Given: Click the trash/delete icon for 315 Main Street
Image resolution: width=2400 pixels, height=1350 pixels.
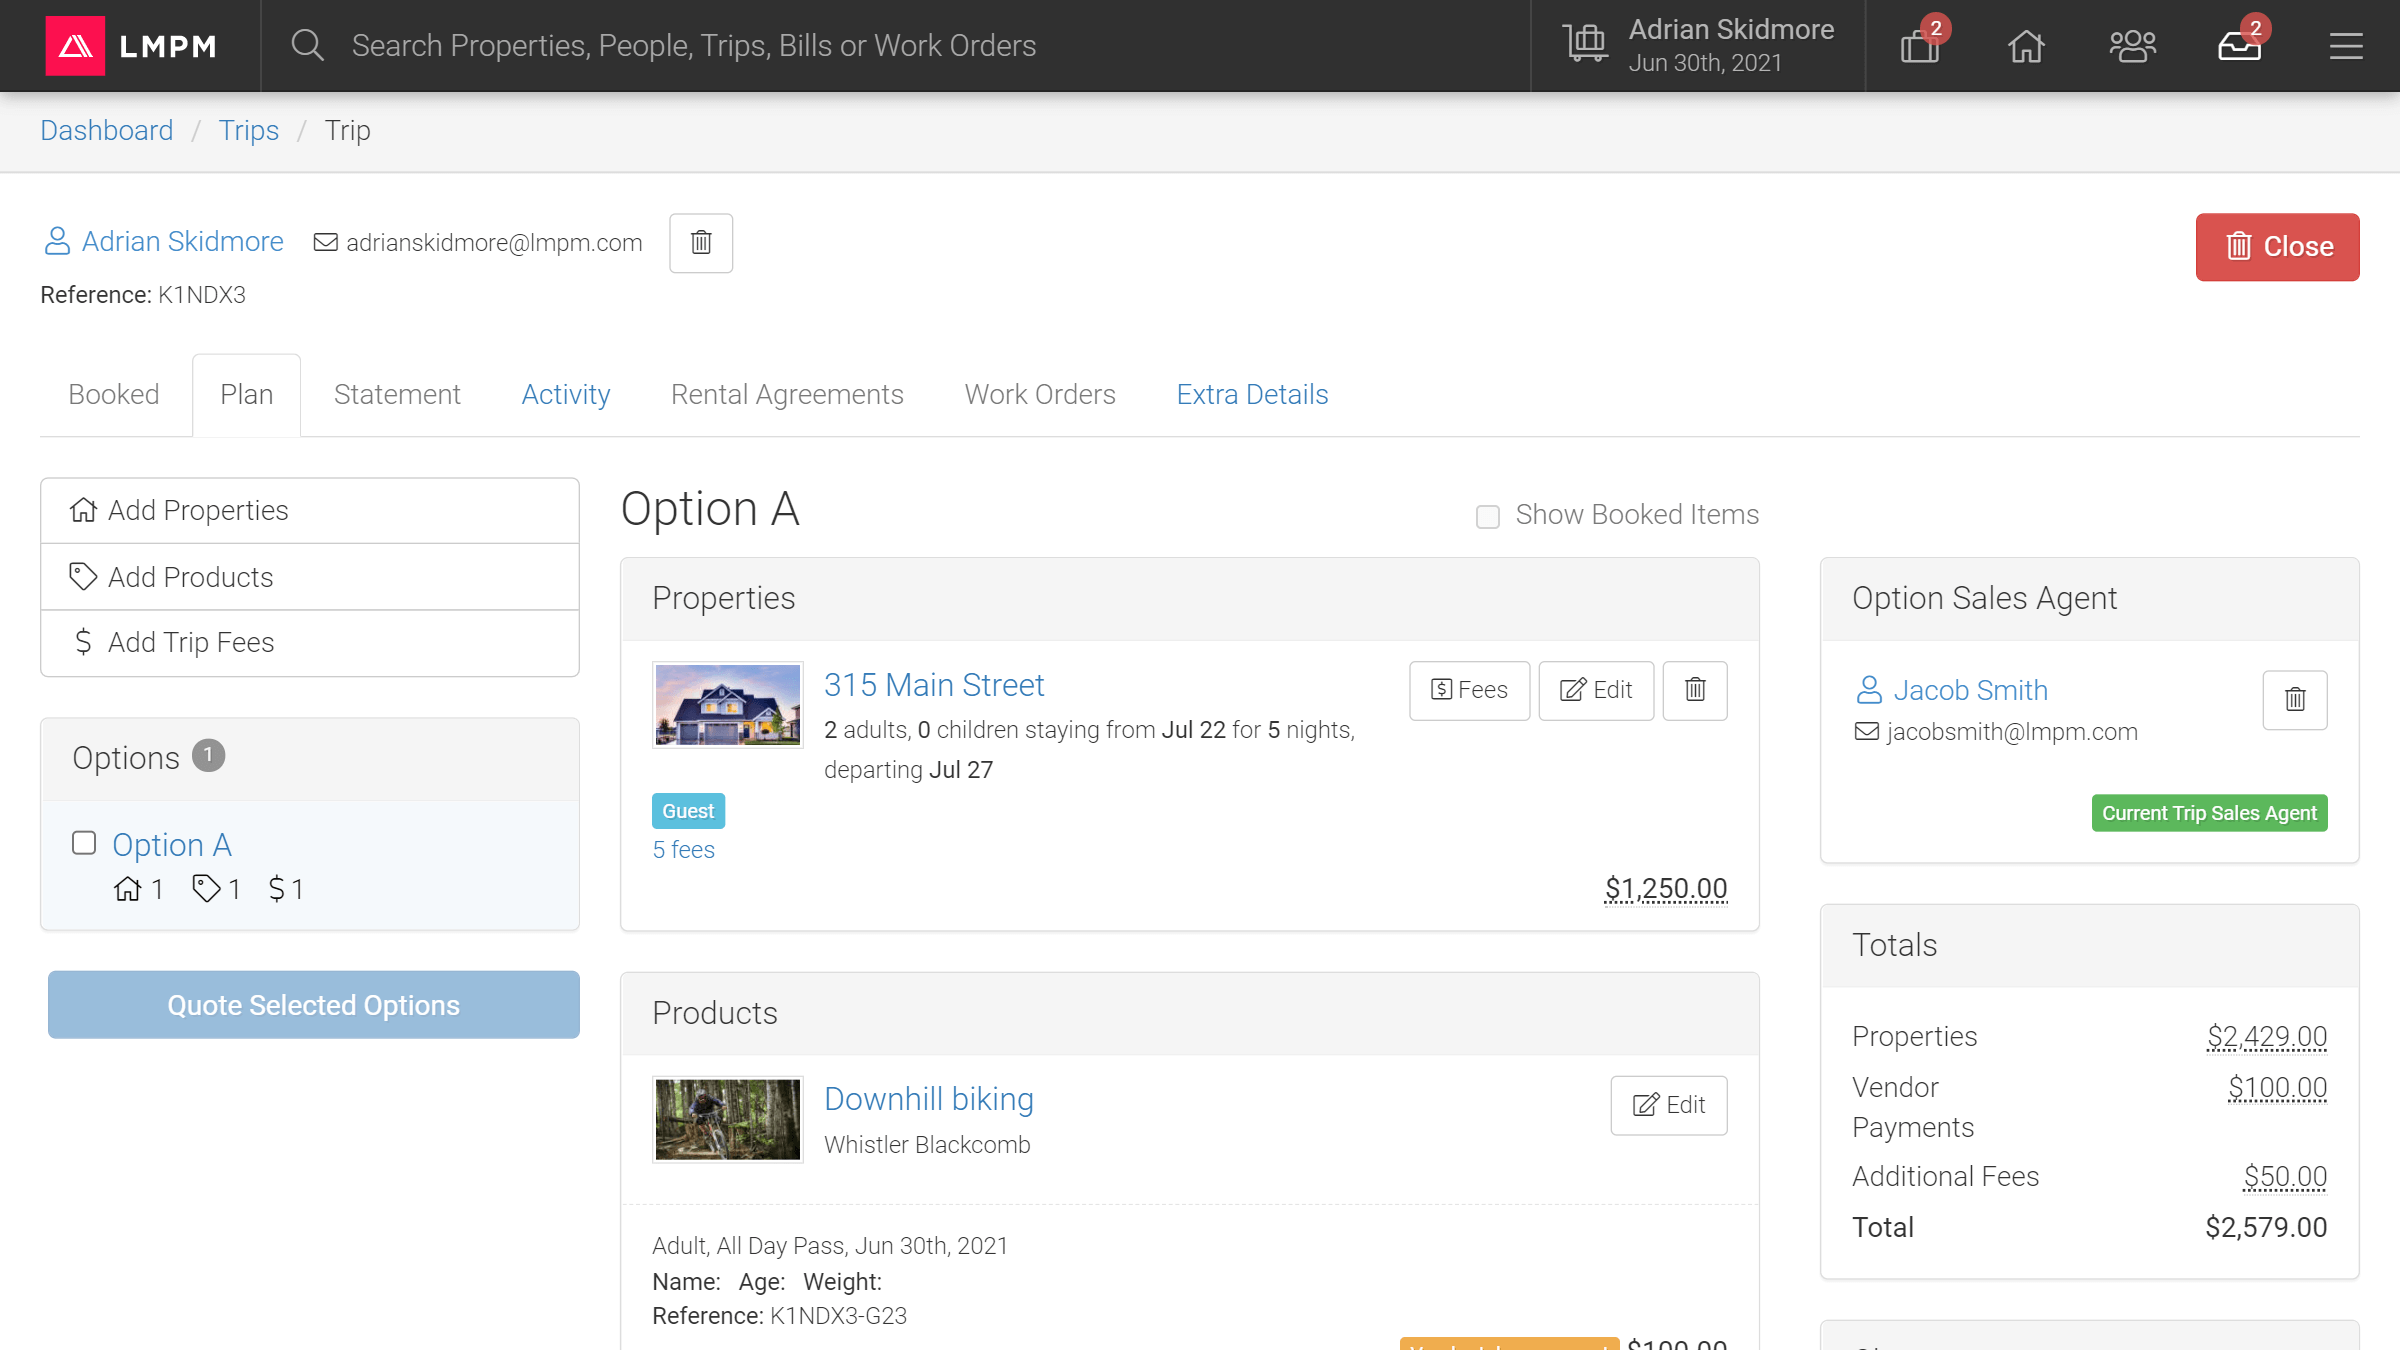Looking at the screenshot, I should tap(1695, 689).
